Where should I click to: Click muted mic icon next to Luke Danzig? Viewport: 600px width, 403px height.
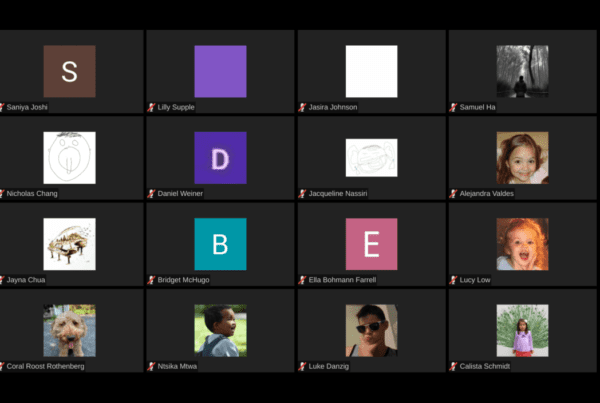click(302, 366)
